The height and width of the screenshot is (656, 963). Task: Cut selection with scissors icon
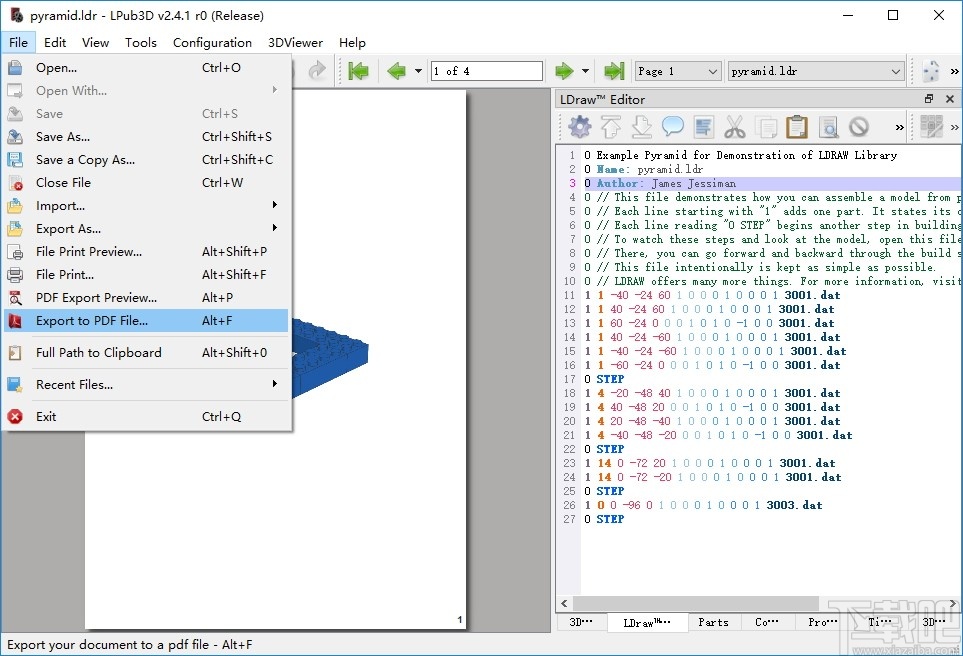[735, 127]
